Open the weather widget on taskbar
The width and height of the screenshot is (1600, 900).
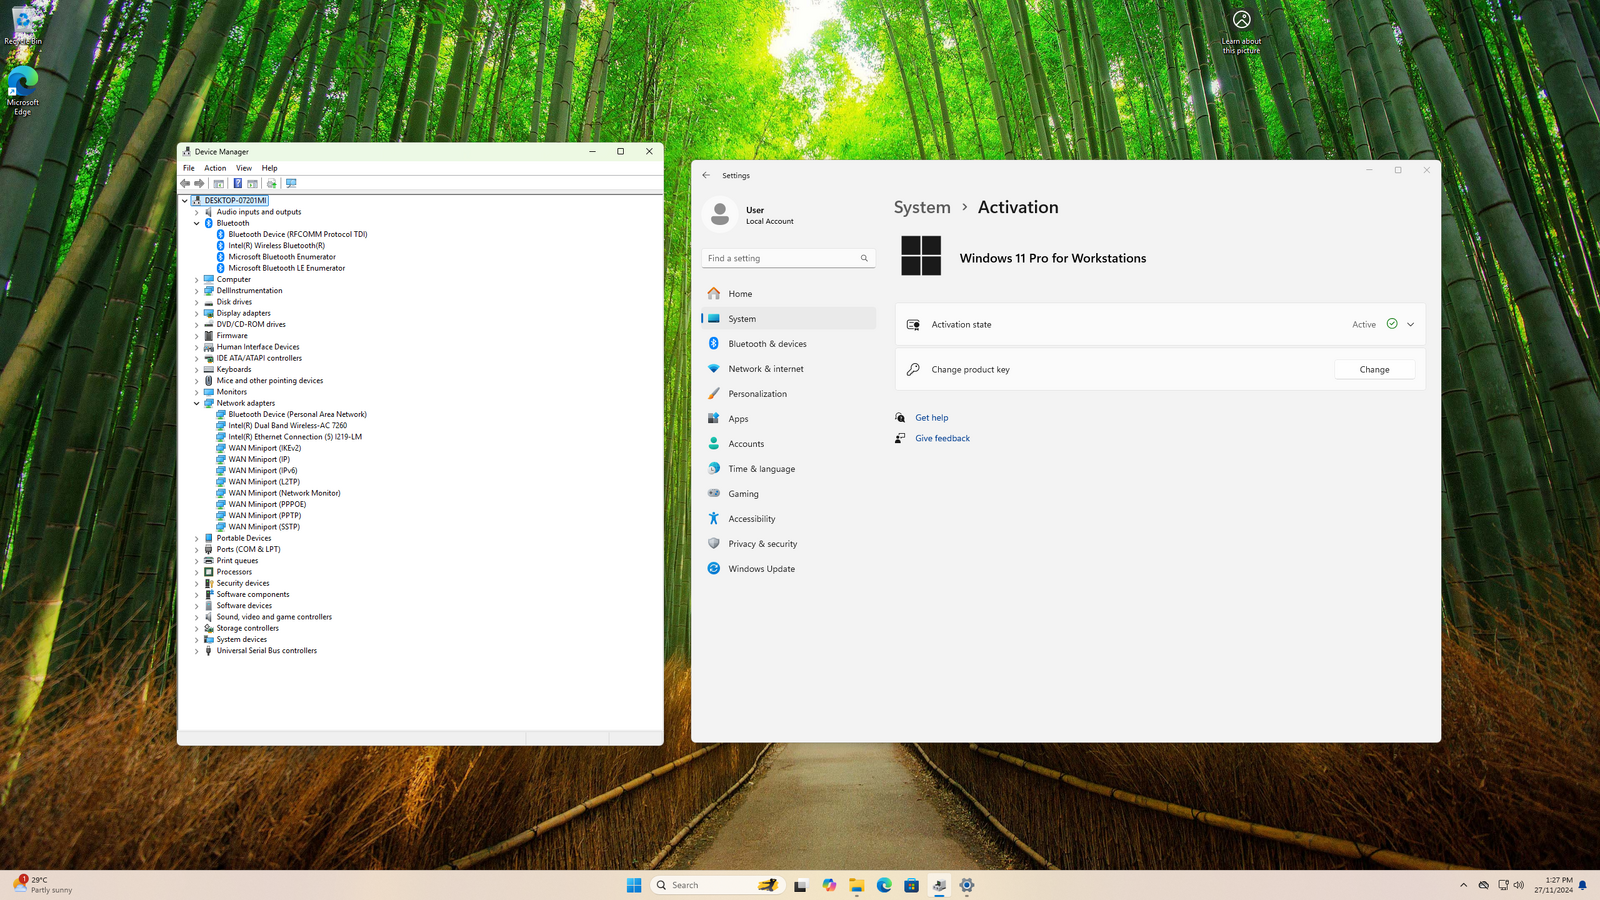click(x=44, y=885)
